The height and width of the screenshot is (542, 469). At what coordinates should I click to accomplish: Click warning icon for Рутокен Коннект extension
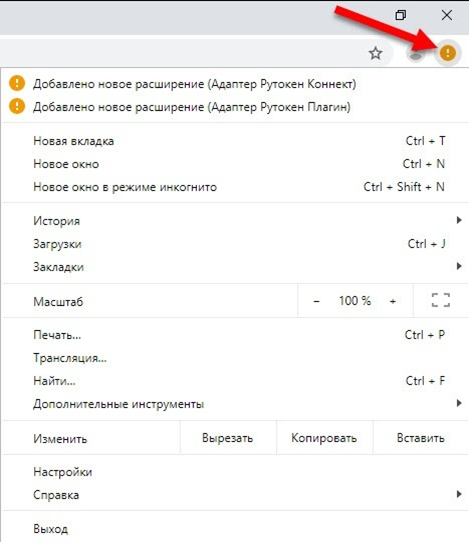pos(17,83)
